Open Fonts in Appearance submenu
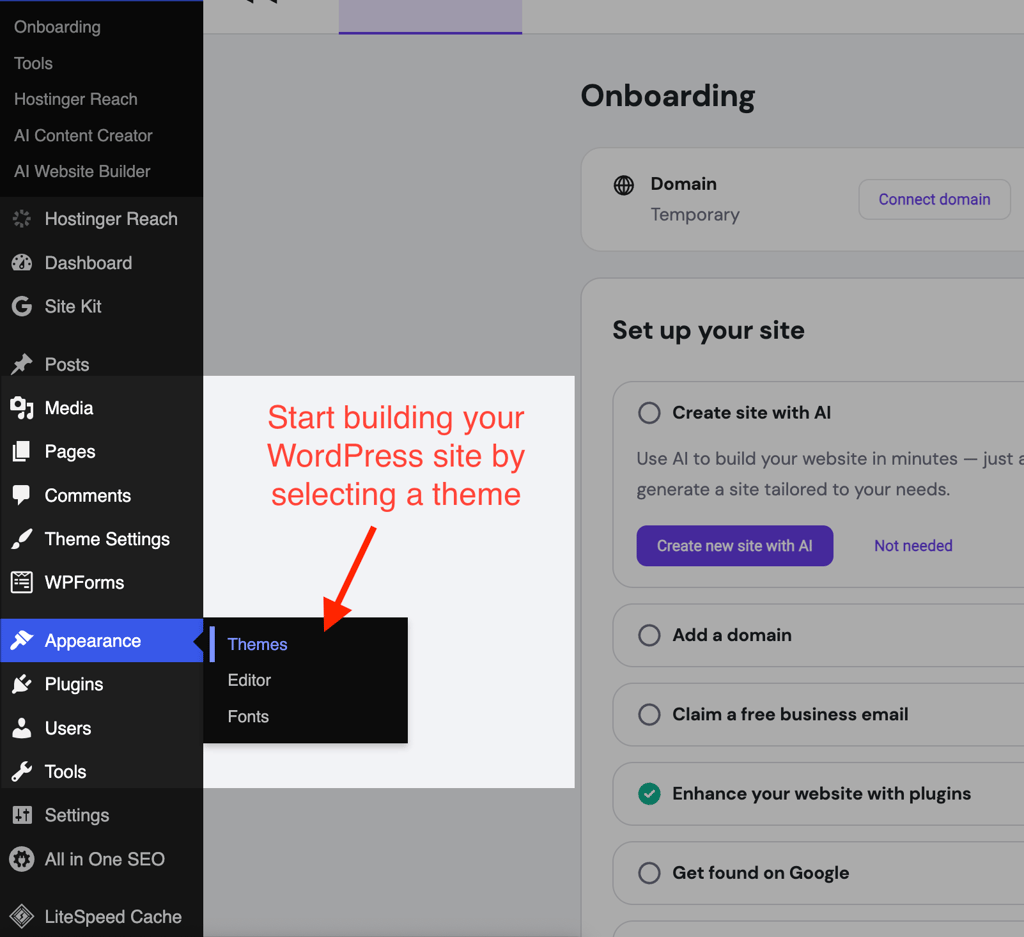Image resolution: width=1024 pixels, height=937 pixels. [x=248, y=716]
